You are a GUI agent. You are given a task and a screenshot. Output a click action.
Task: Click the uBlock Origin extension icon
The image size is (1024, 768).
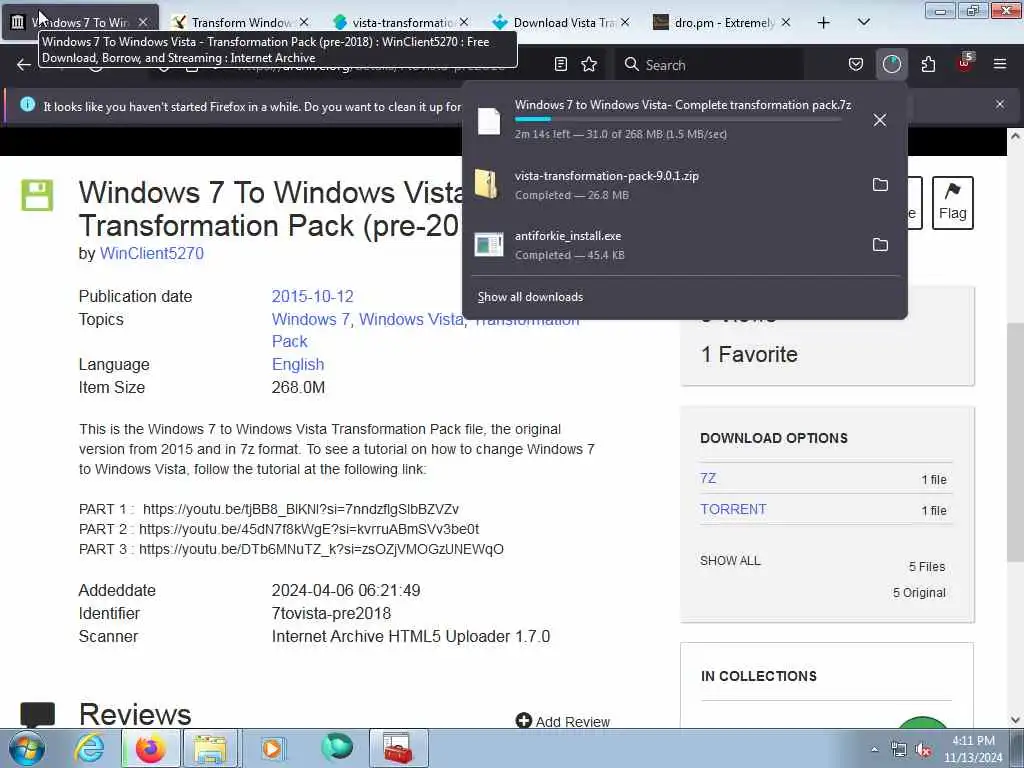pos(965,63)
